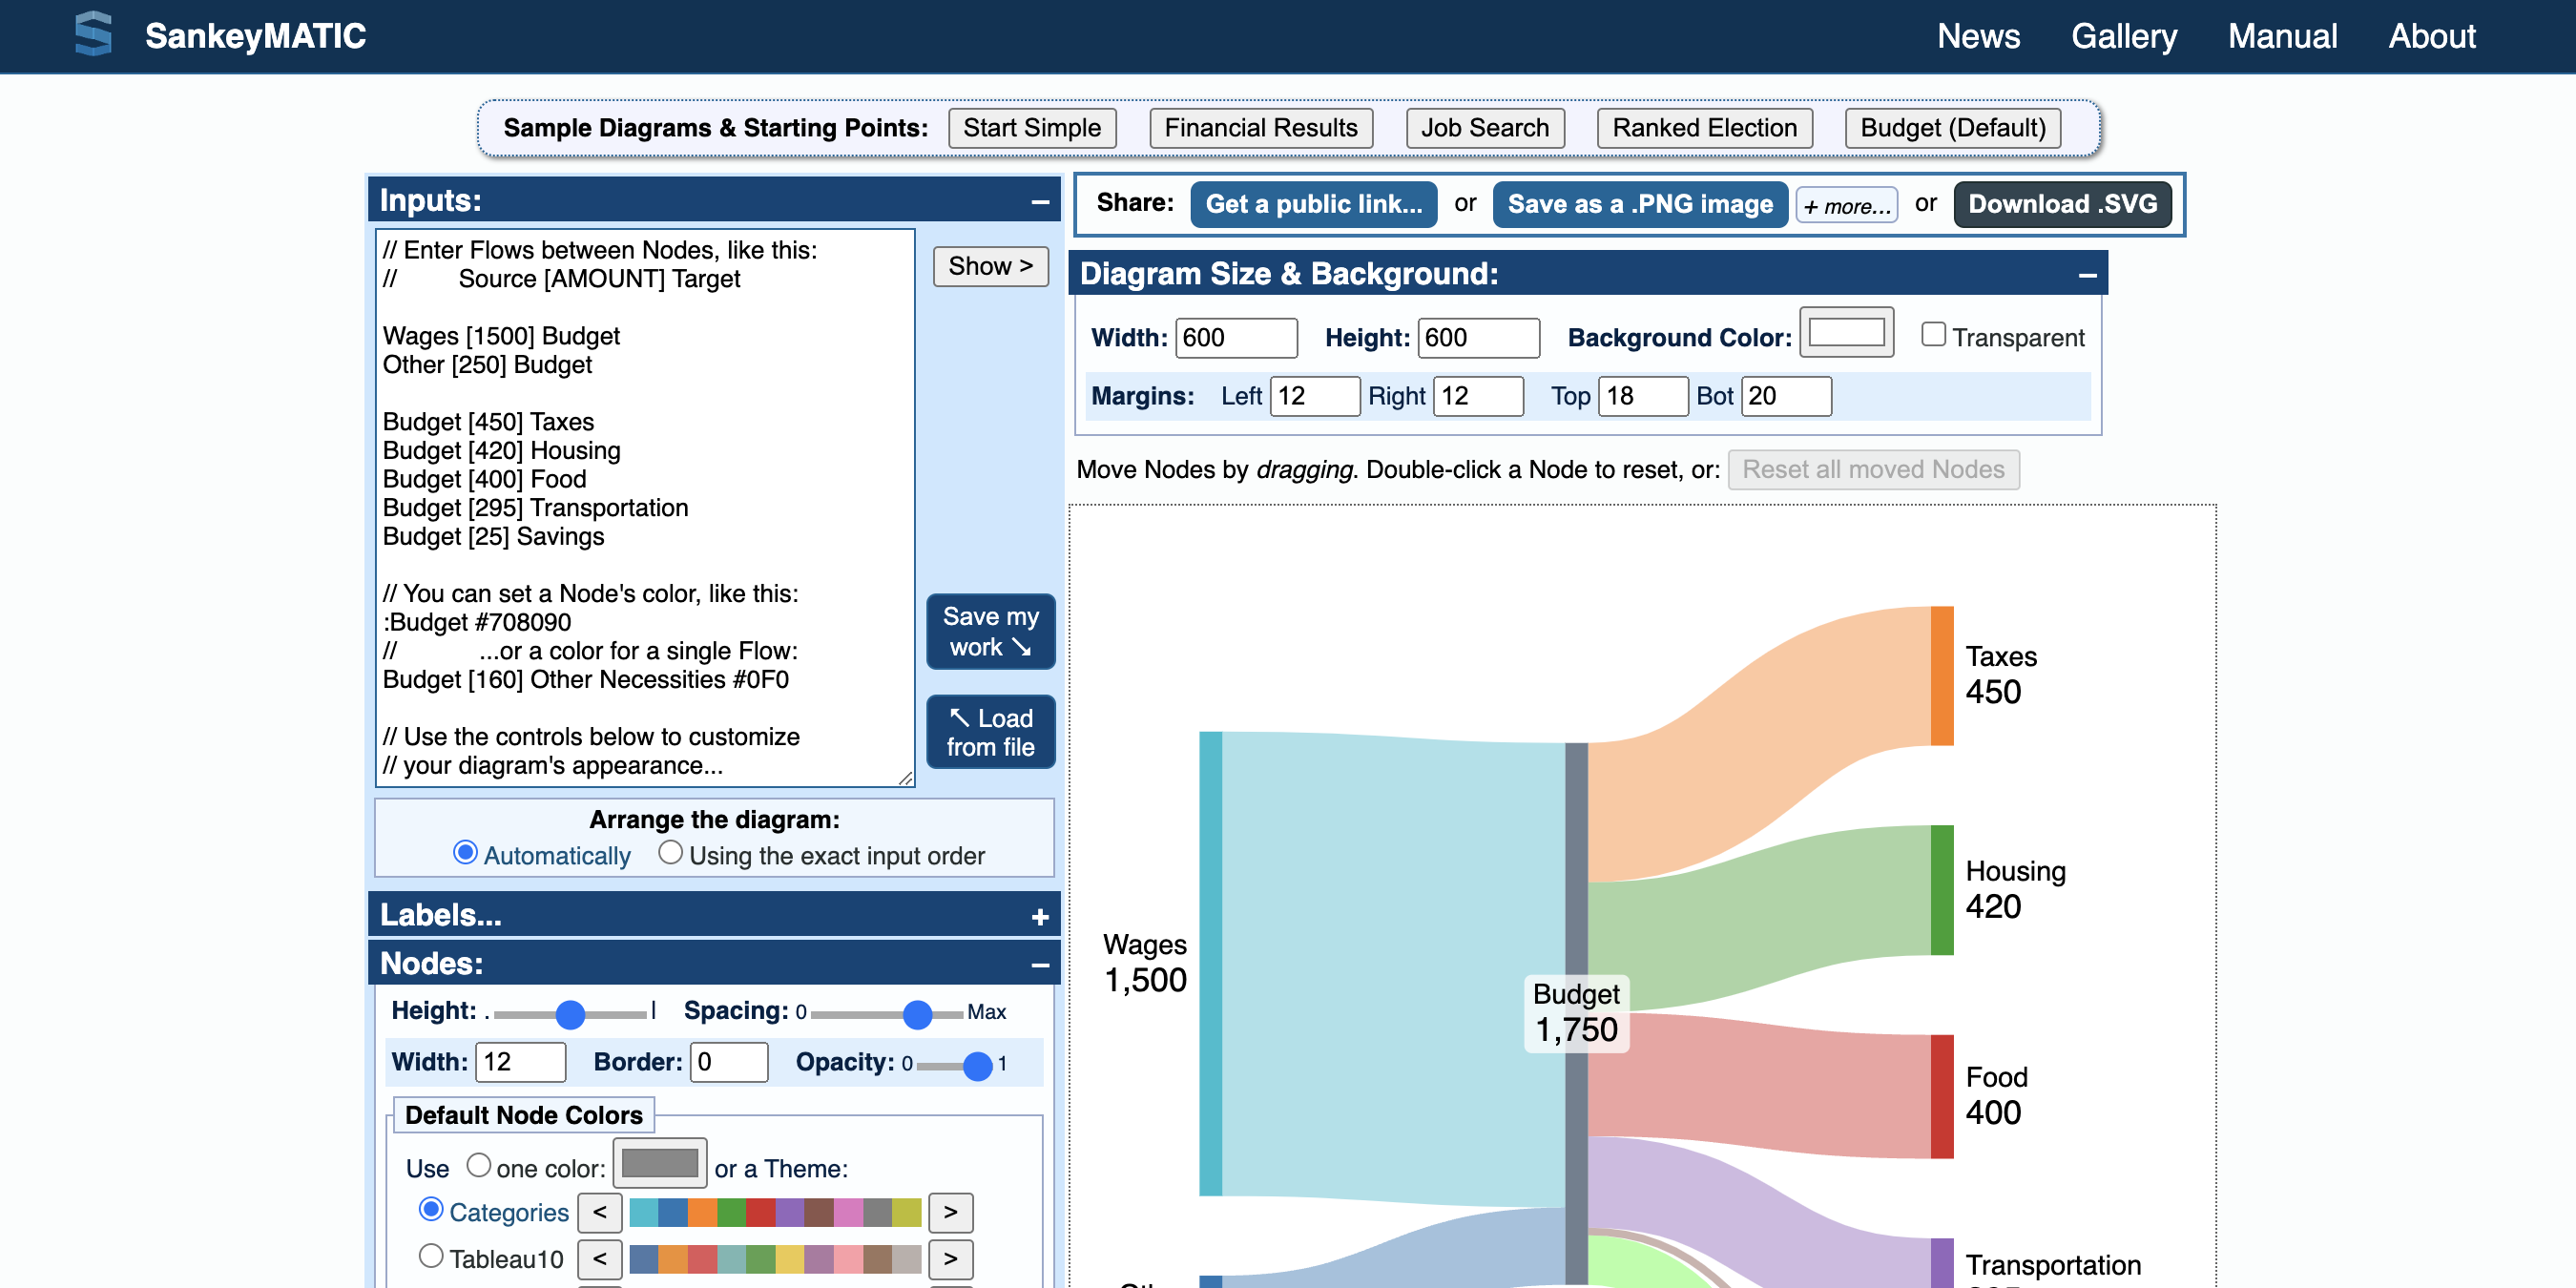The height and width of the screenshot is (1288, 2576).
Task: Open the Gallery page
Action: pos(2124,36)
